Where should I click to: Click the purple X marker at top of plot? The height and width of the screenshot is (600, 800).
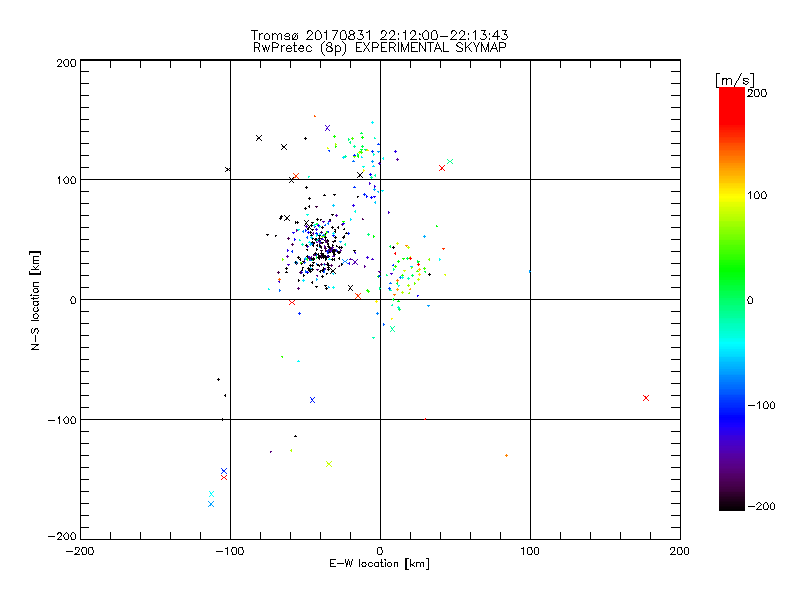[328, 128]
